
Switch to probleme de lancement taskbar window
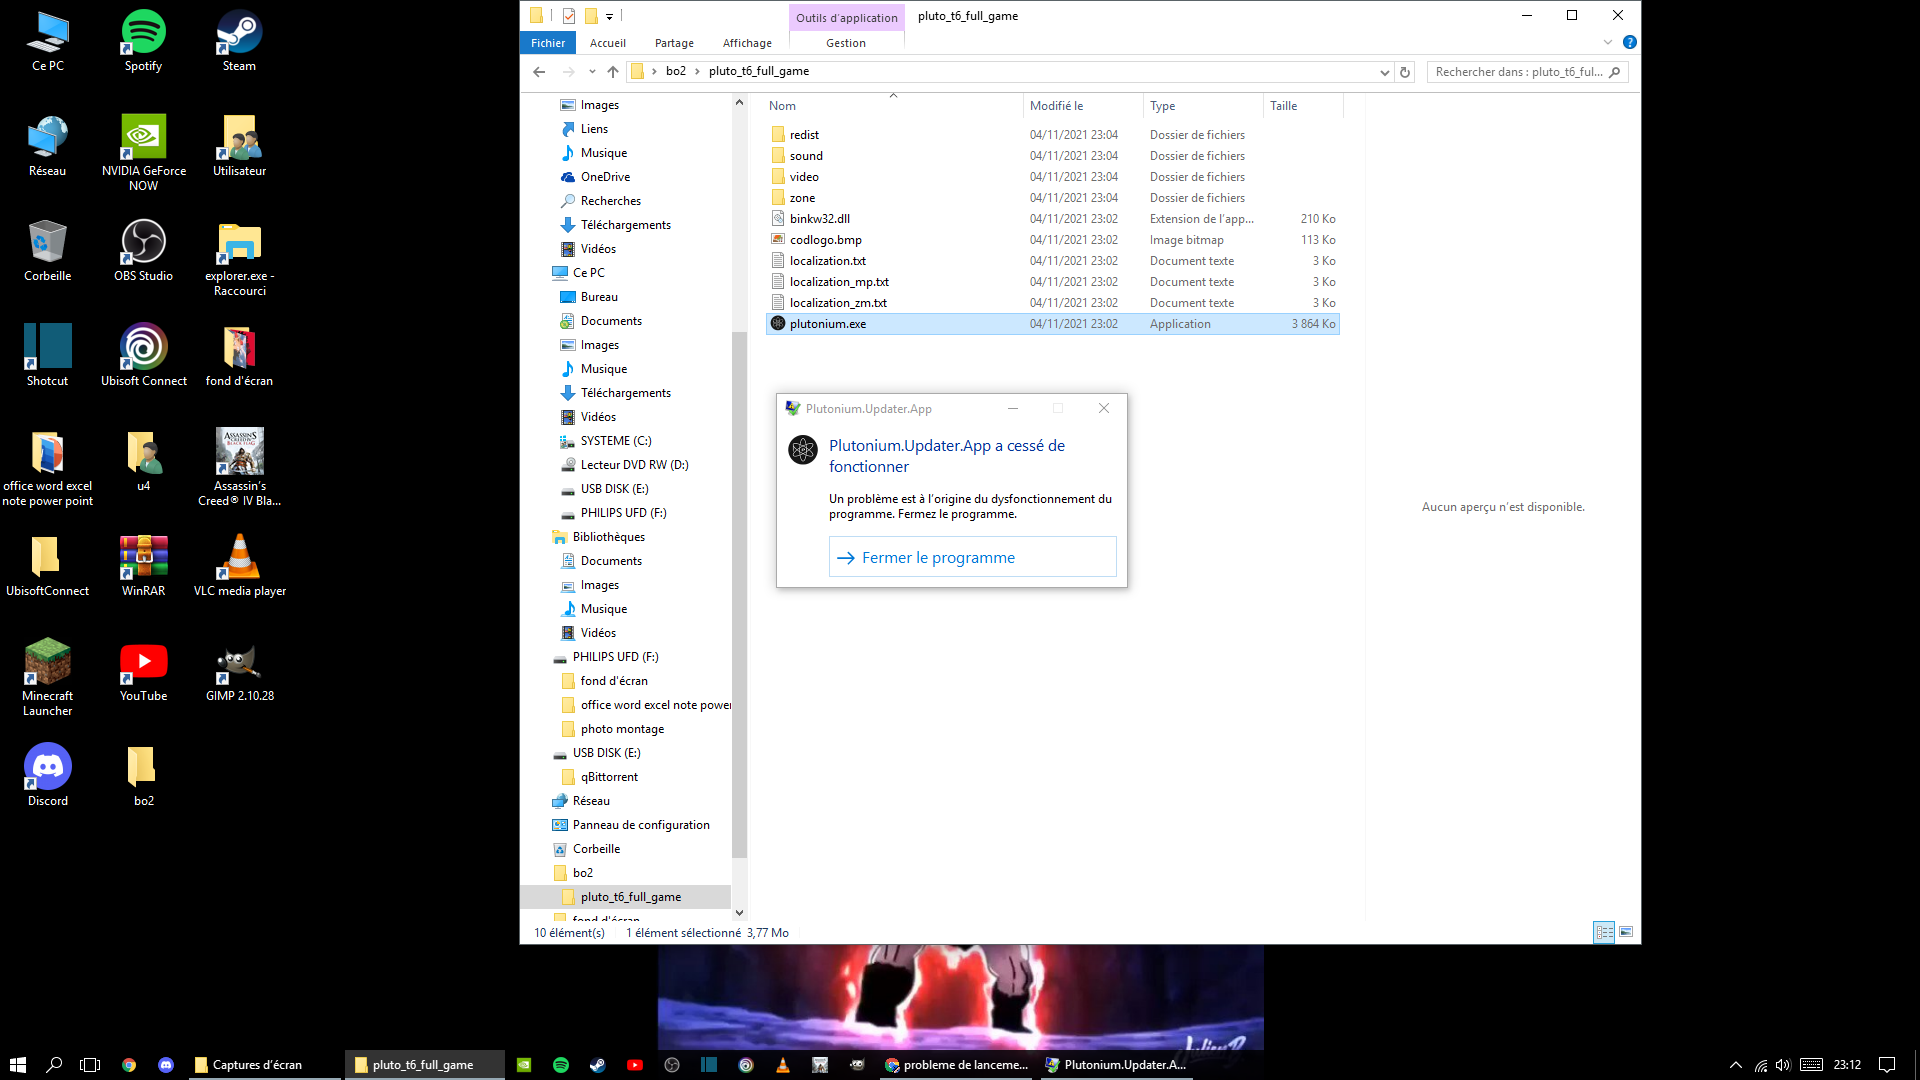click(957, 1065)
